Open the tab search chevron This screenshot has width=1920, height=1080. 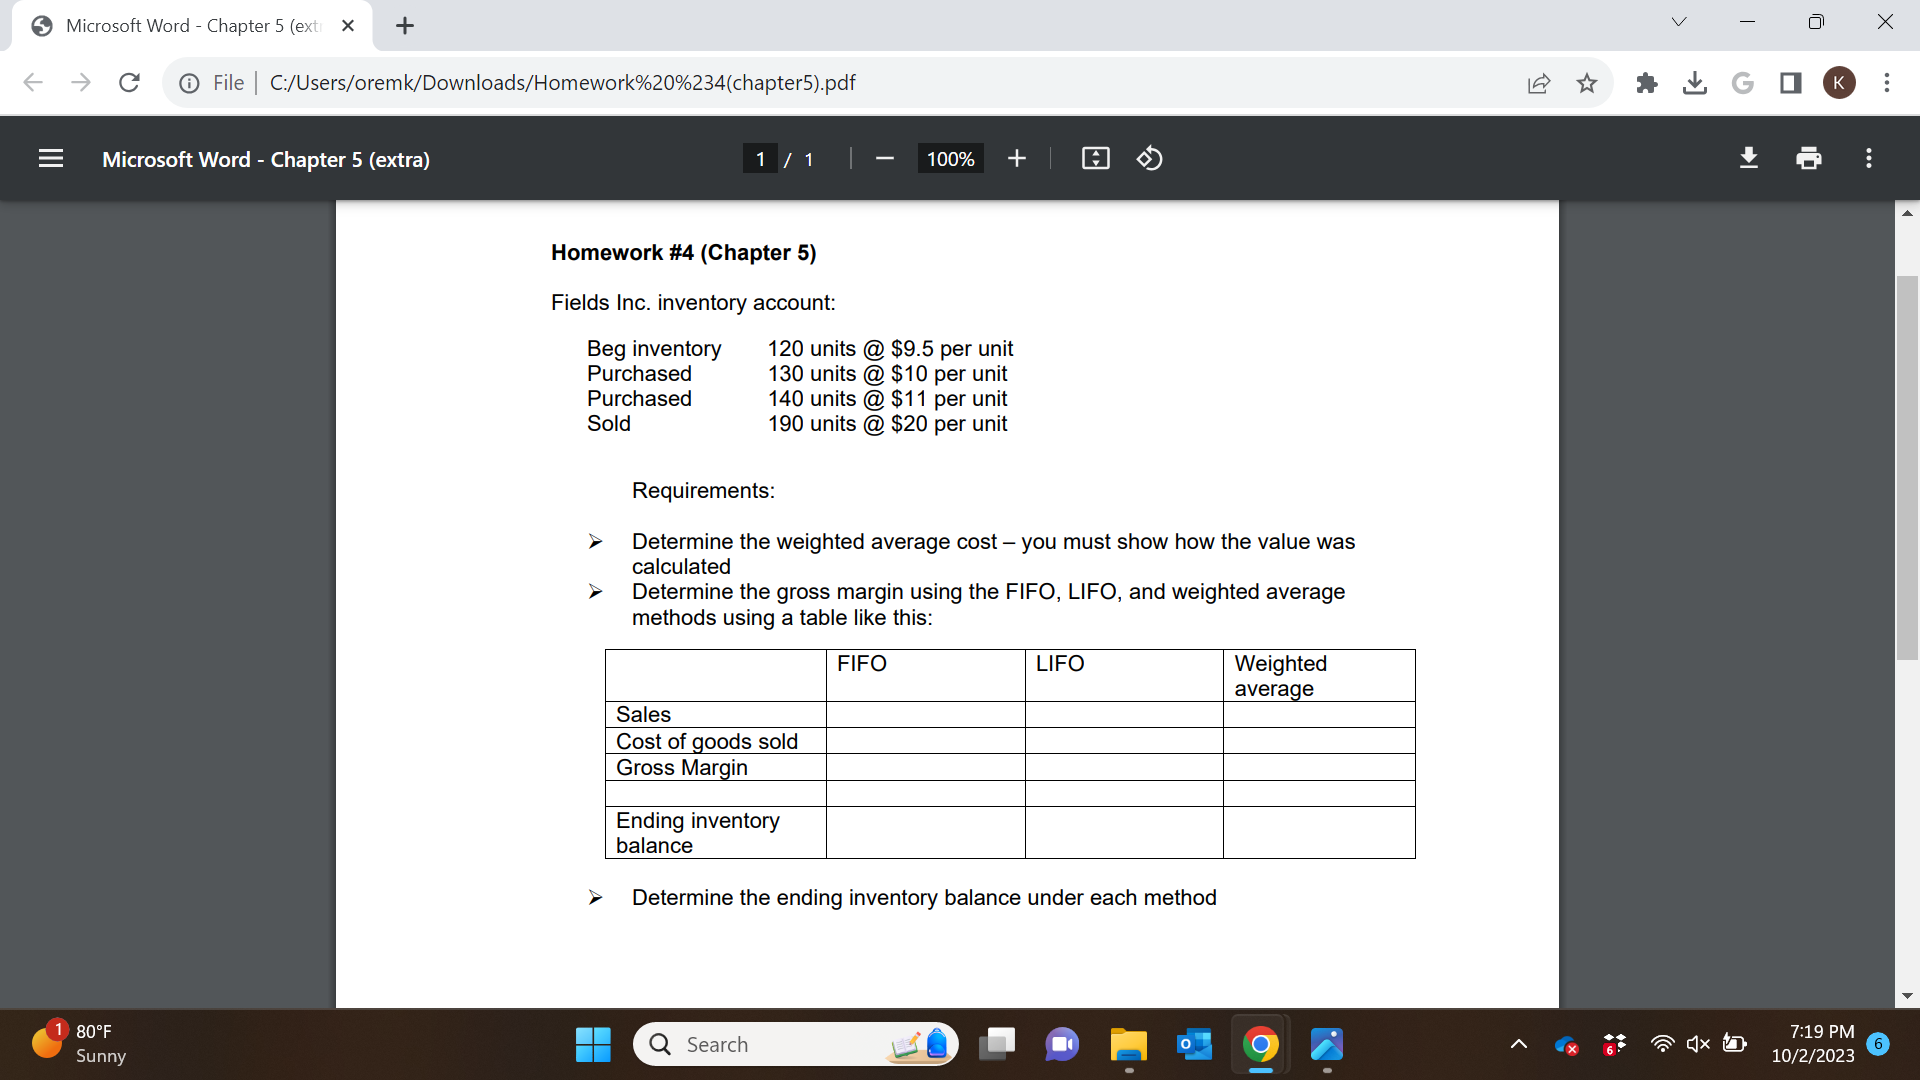coord(1679,21)
